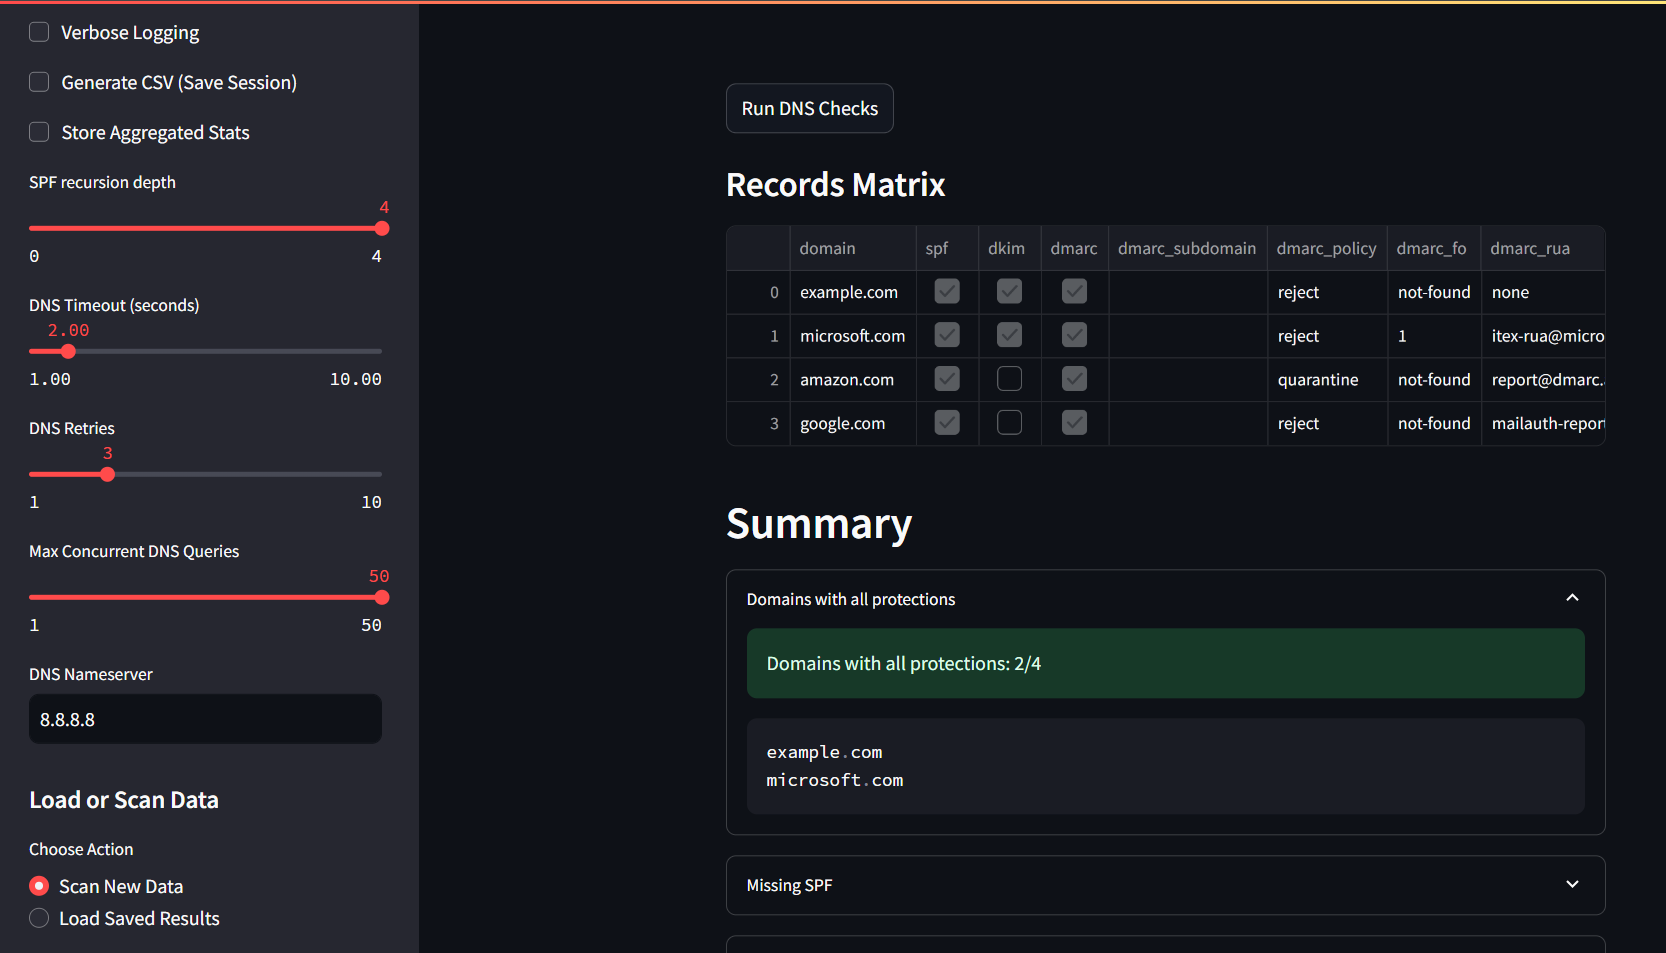
Task: Click the Run DNS Checks button
Action: (x=809, y=108)
